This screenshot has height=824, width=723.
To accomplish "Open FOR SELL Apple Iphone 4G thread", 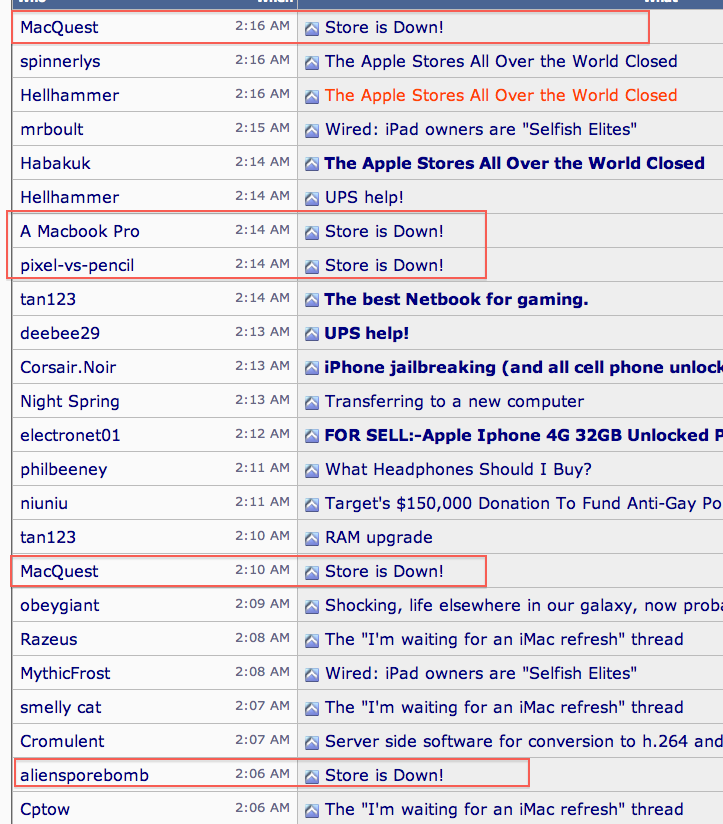I will [x=524, y=435].
